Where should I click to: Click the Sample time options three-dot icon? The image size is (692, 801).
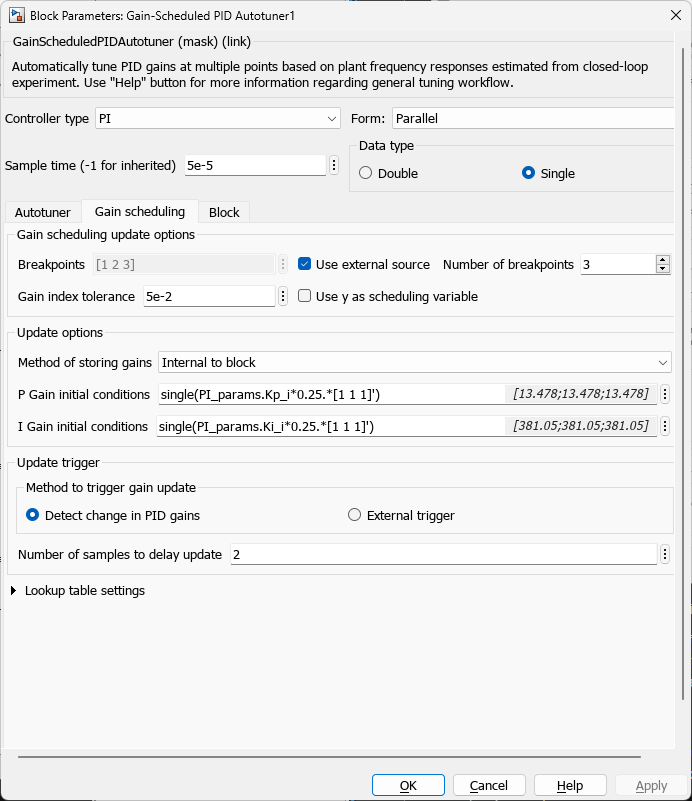point(333,165)
